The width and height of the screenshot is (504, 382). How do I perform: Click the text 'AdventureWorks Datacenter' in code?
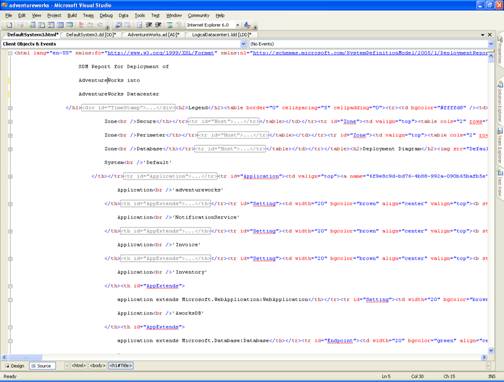pyautogui.click(x=119, y=94)
